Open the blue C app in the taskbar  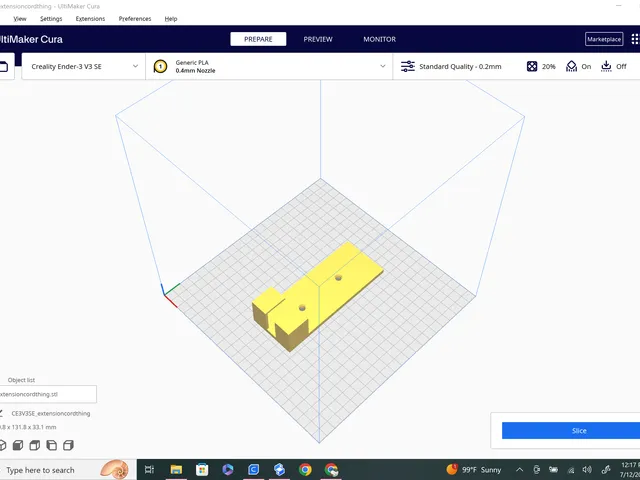pyautogui.click(x=253, y=470)
